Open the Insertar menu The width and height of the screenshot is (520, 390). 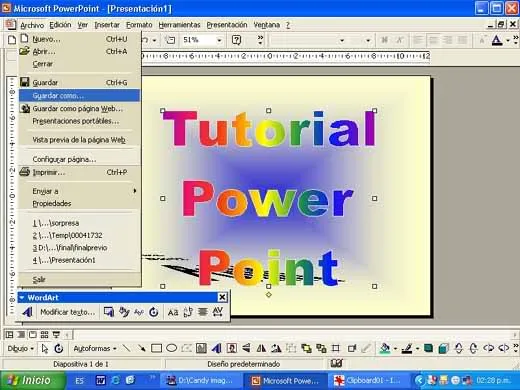click(107, 25)
